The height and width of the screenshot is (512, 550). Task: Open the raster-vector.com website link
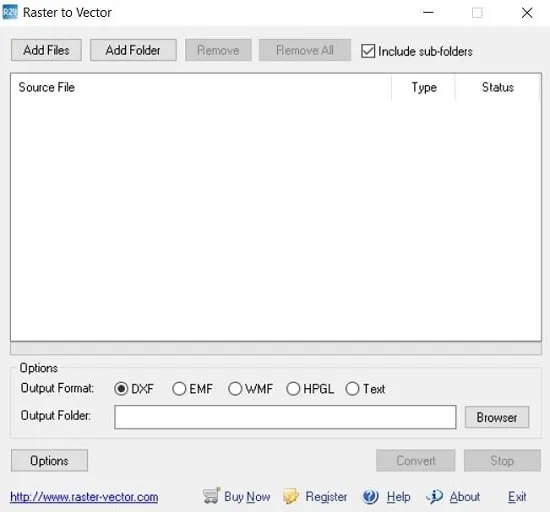point(84,497)
